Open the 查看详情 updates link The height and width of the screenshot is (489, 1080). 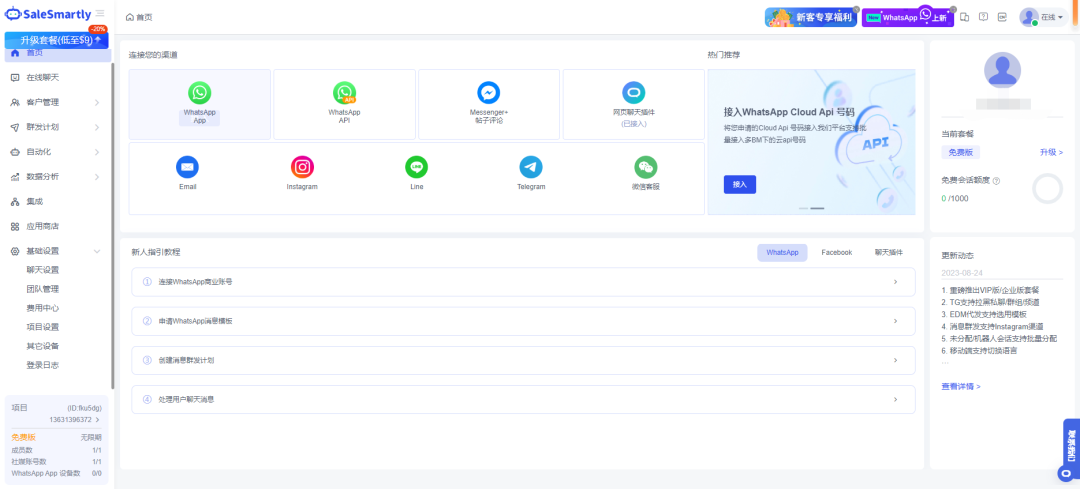point(961,386)
